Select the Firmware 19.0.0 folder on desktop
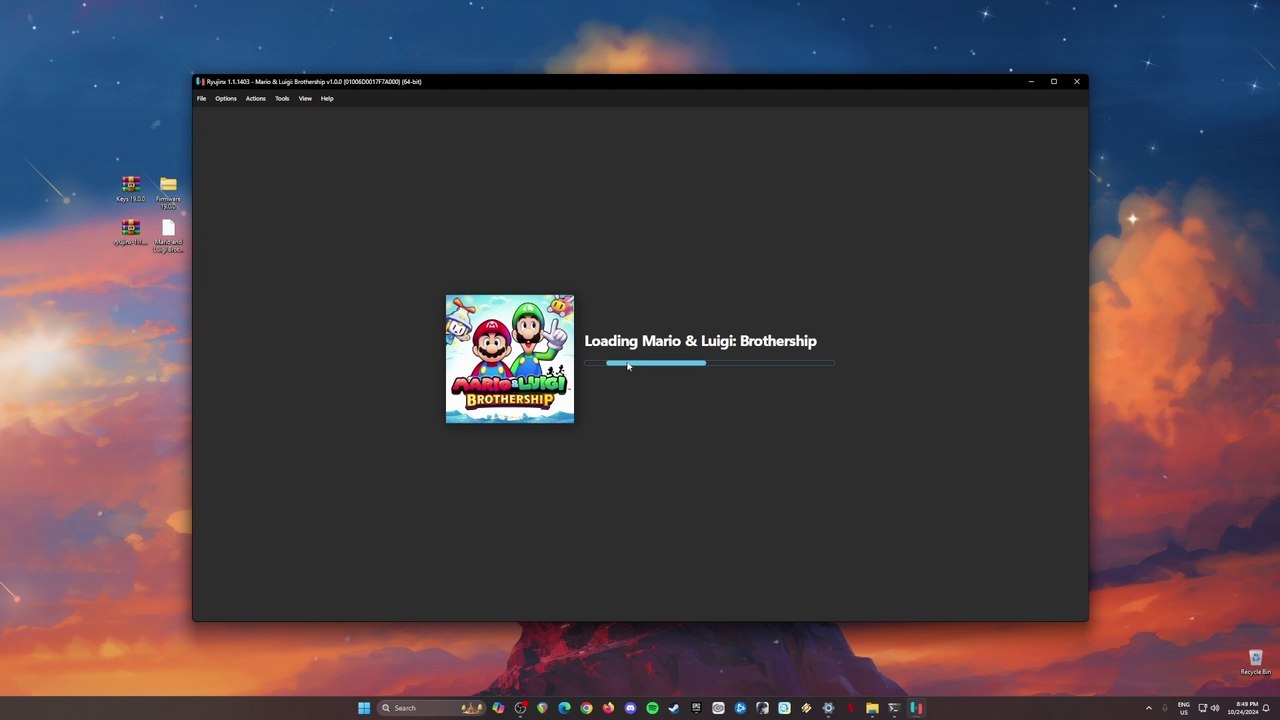The width and height of the screenshot is (1280, 720). (x=168, y=192)
